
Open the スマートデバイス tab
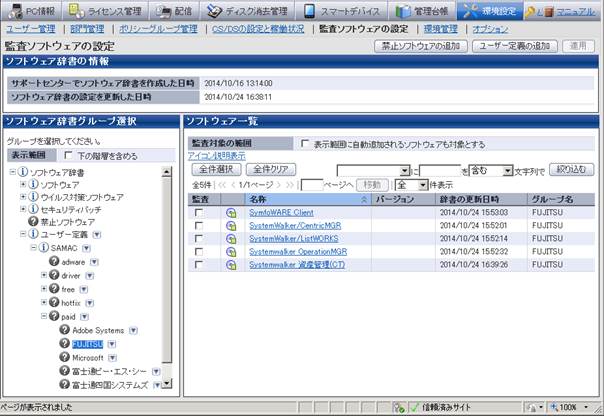pos(341,11)
